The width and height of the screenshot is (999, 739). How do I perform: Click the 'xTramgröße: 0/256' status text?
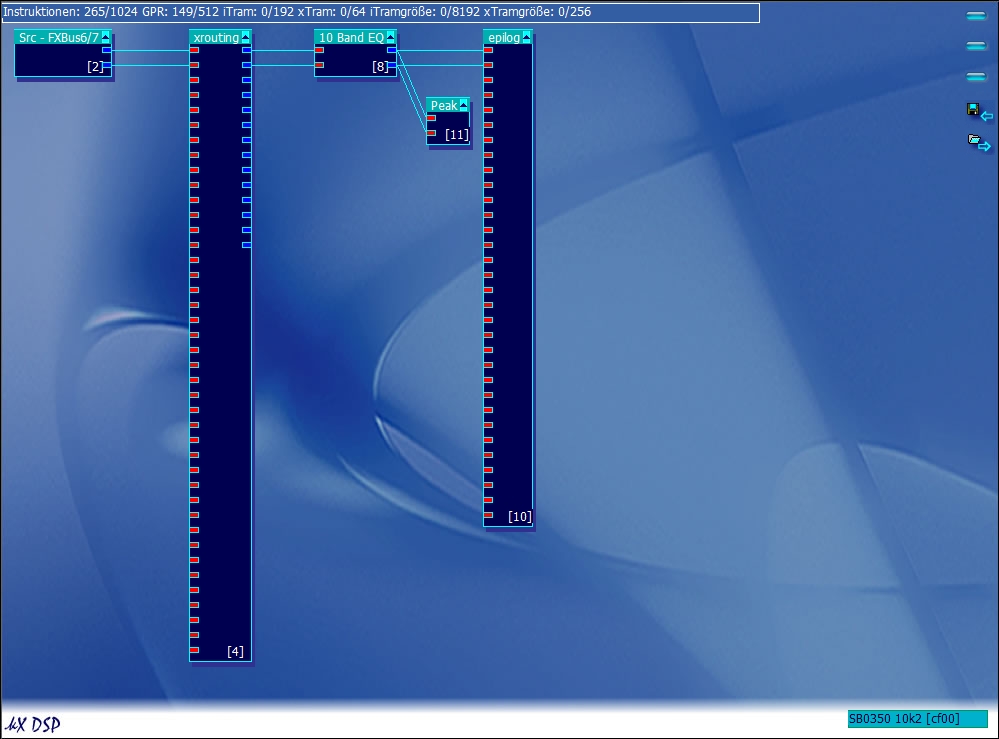538,11
